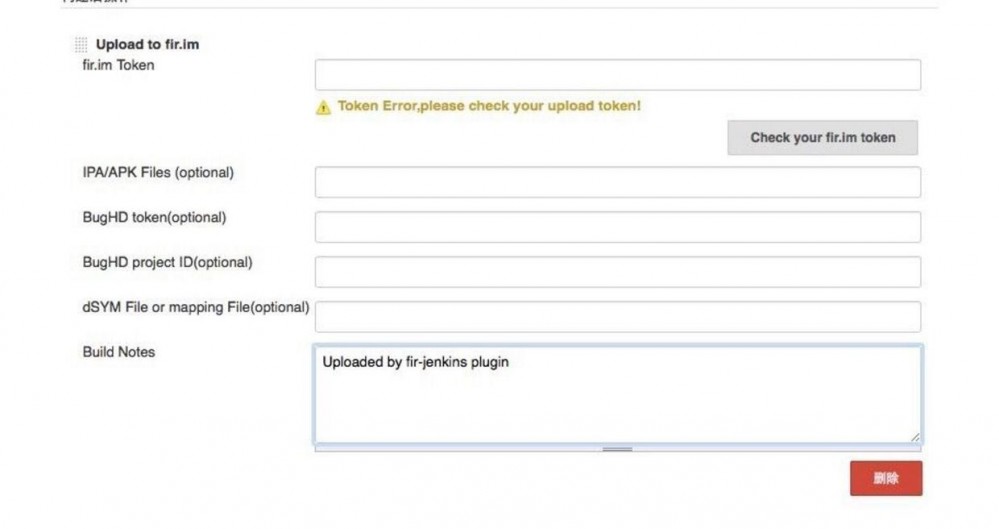Click the BugHD token(optional) label
The width and height of the screenshot is (999, 529).
(x=154, y=217)
